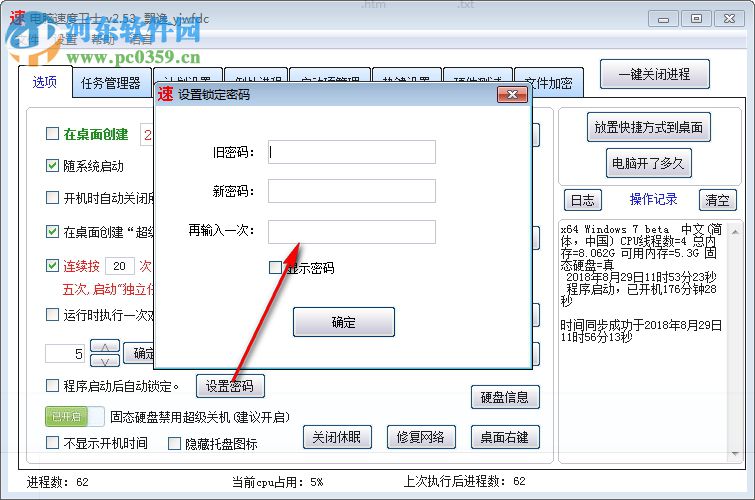Enable 运行时执行一次 checkbox
755x500 pixels.
[x=52, y=315]
